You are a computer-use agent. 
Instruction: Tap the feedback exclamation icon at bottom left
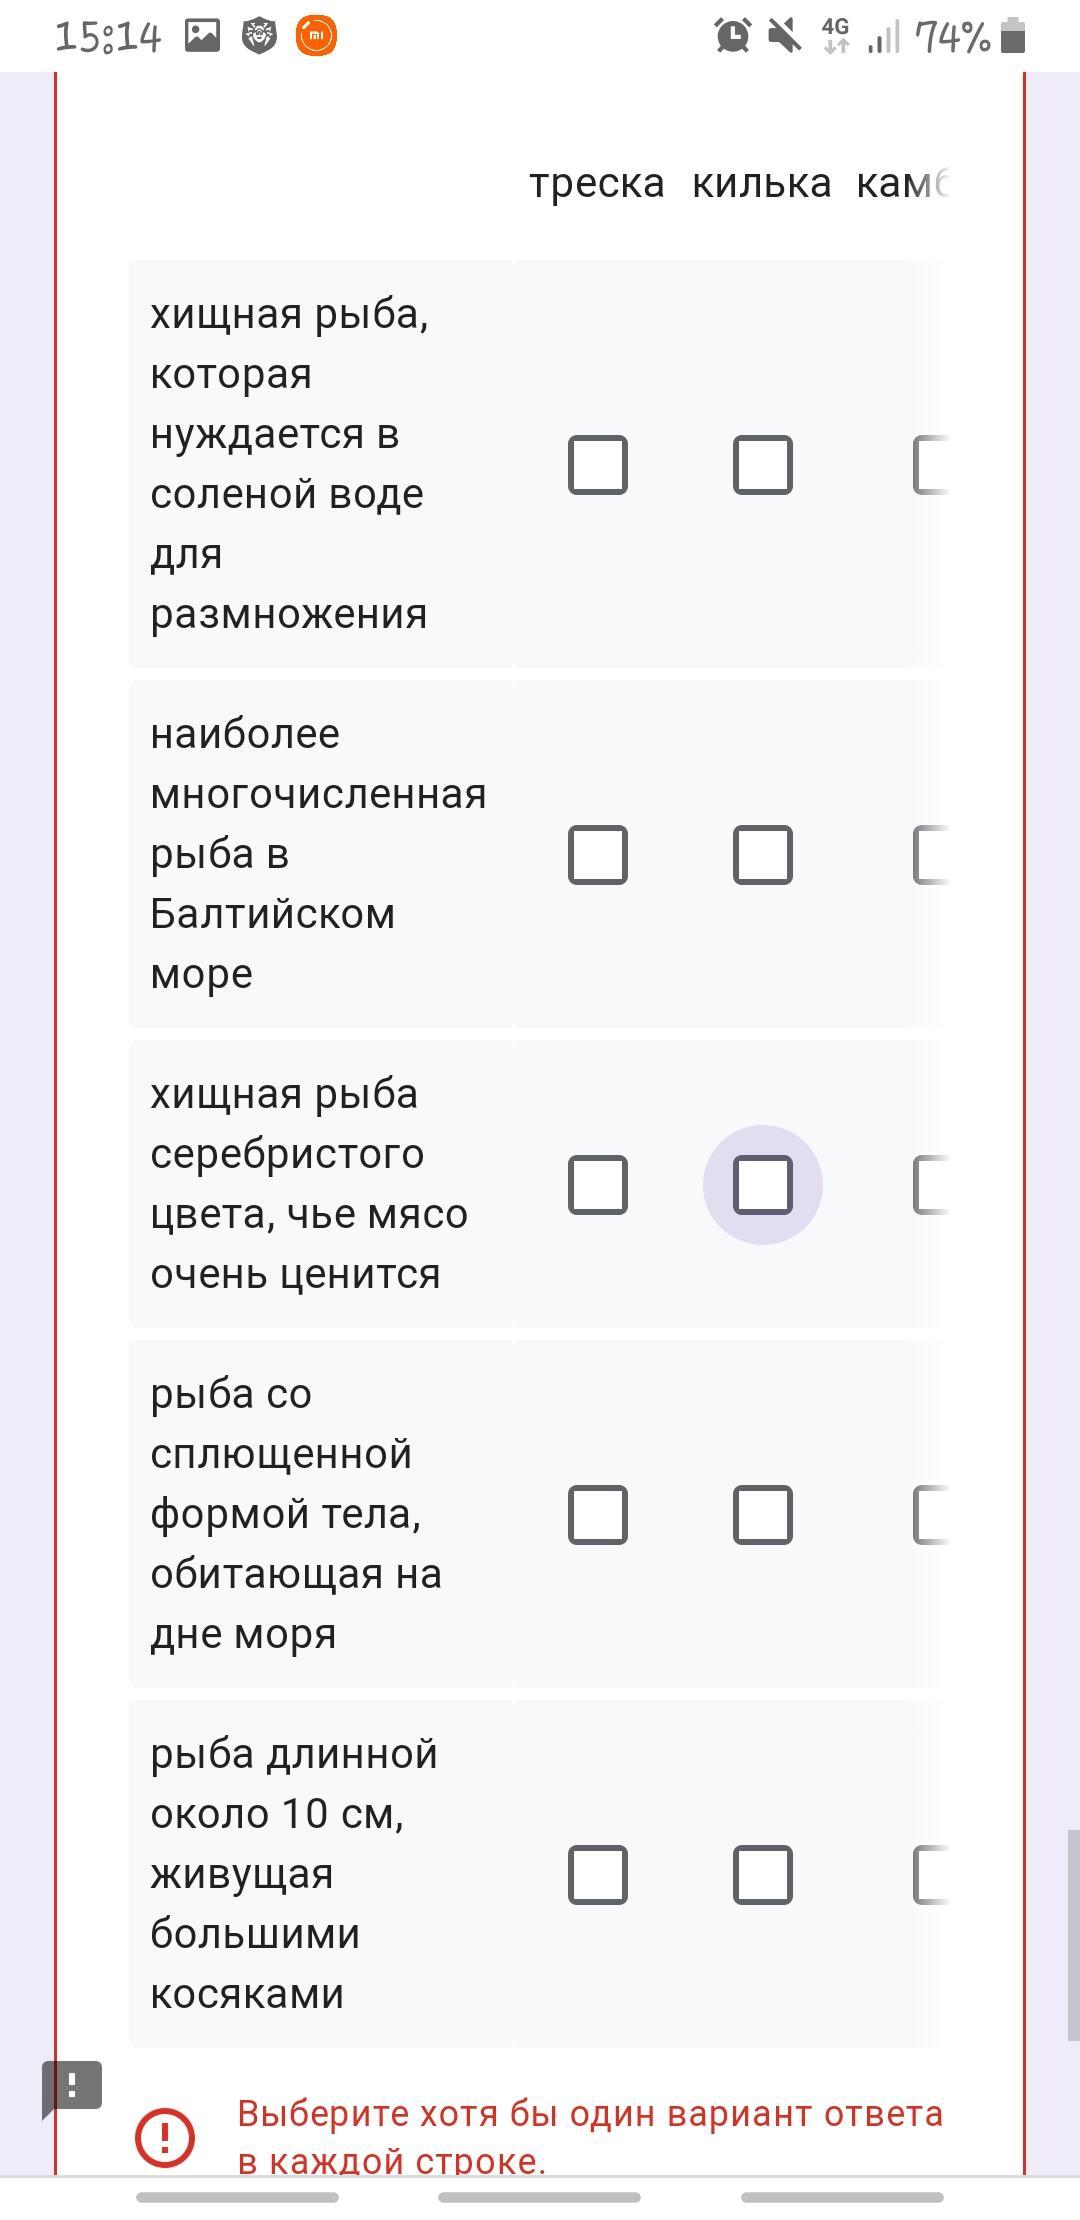[72, 2088]
